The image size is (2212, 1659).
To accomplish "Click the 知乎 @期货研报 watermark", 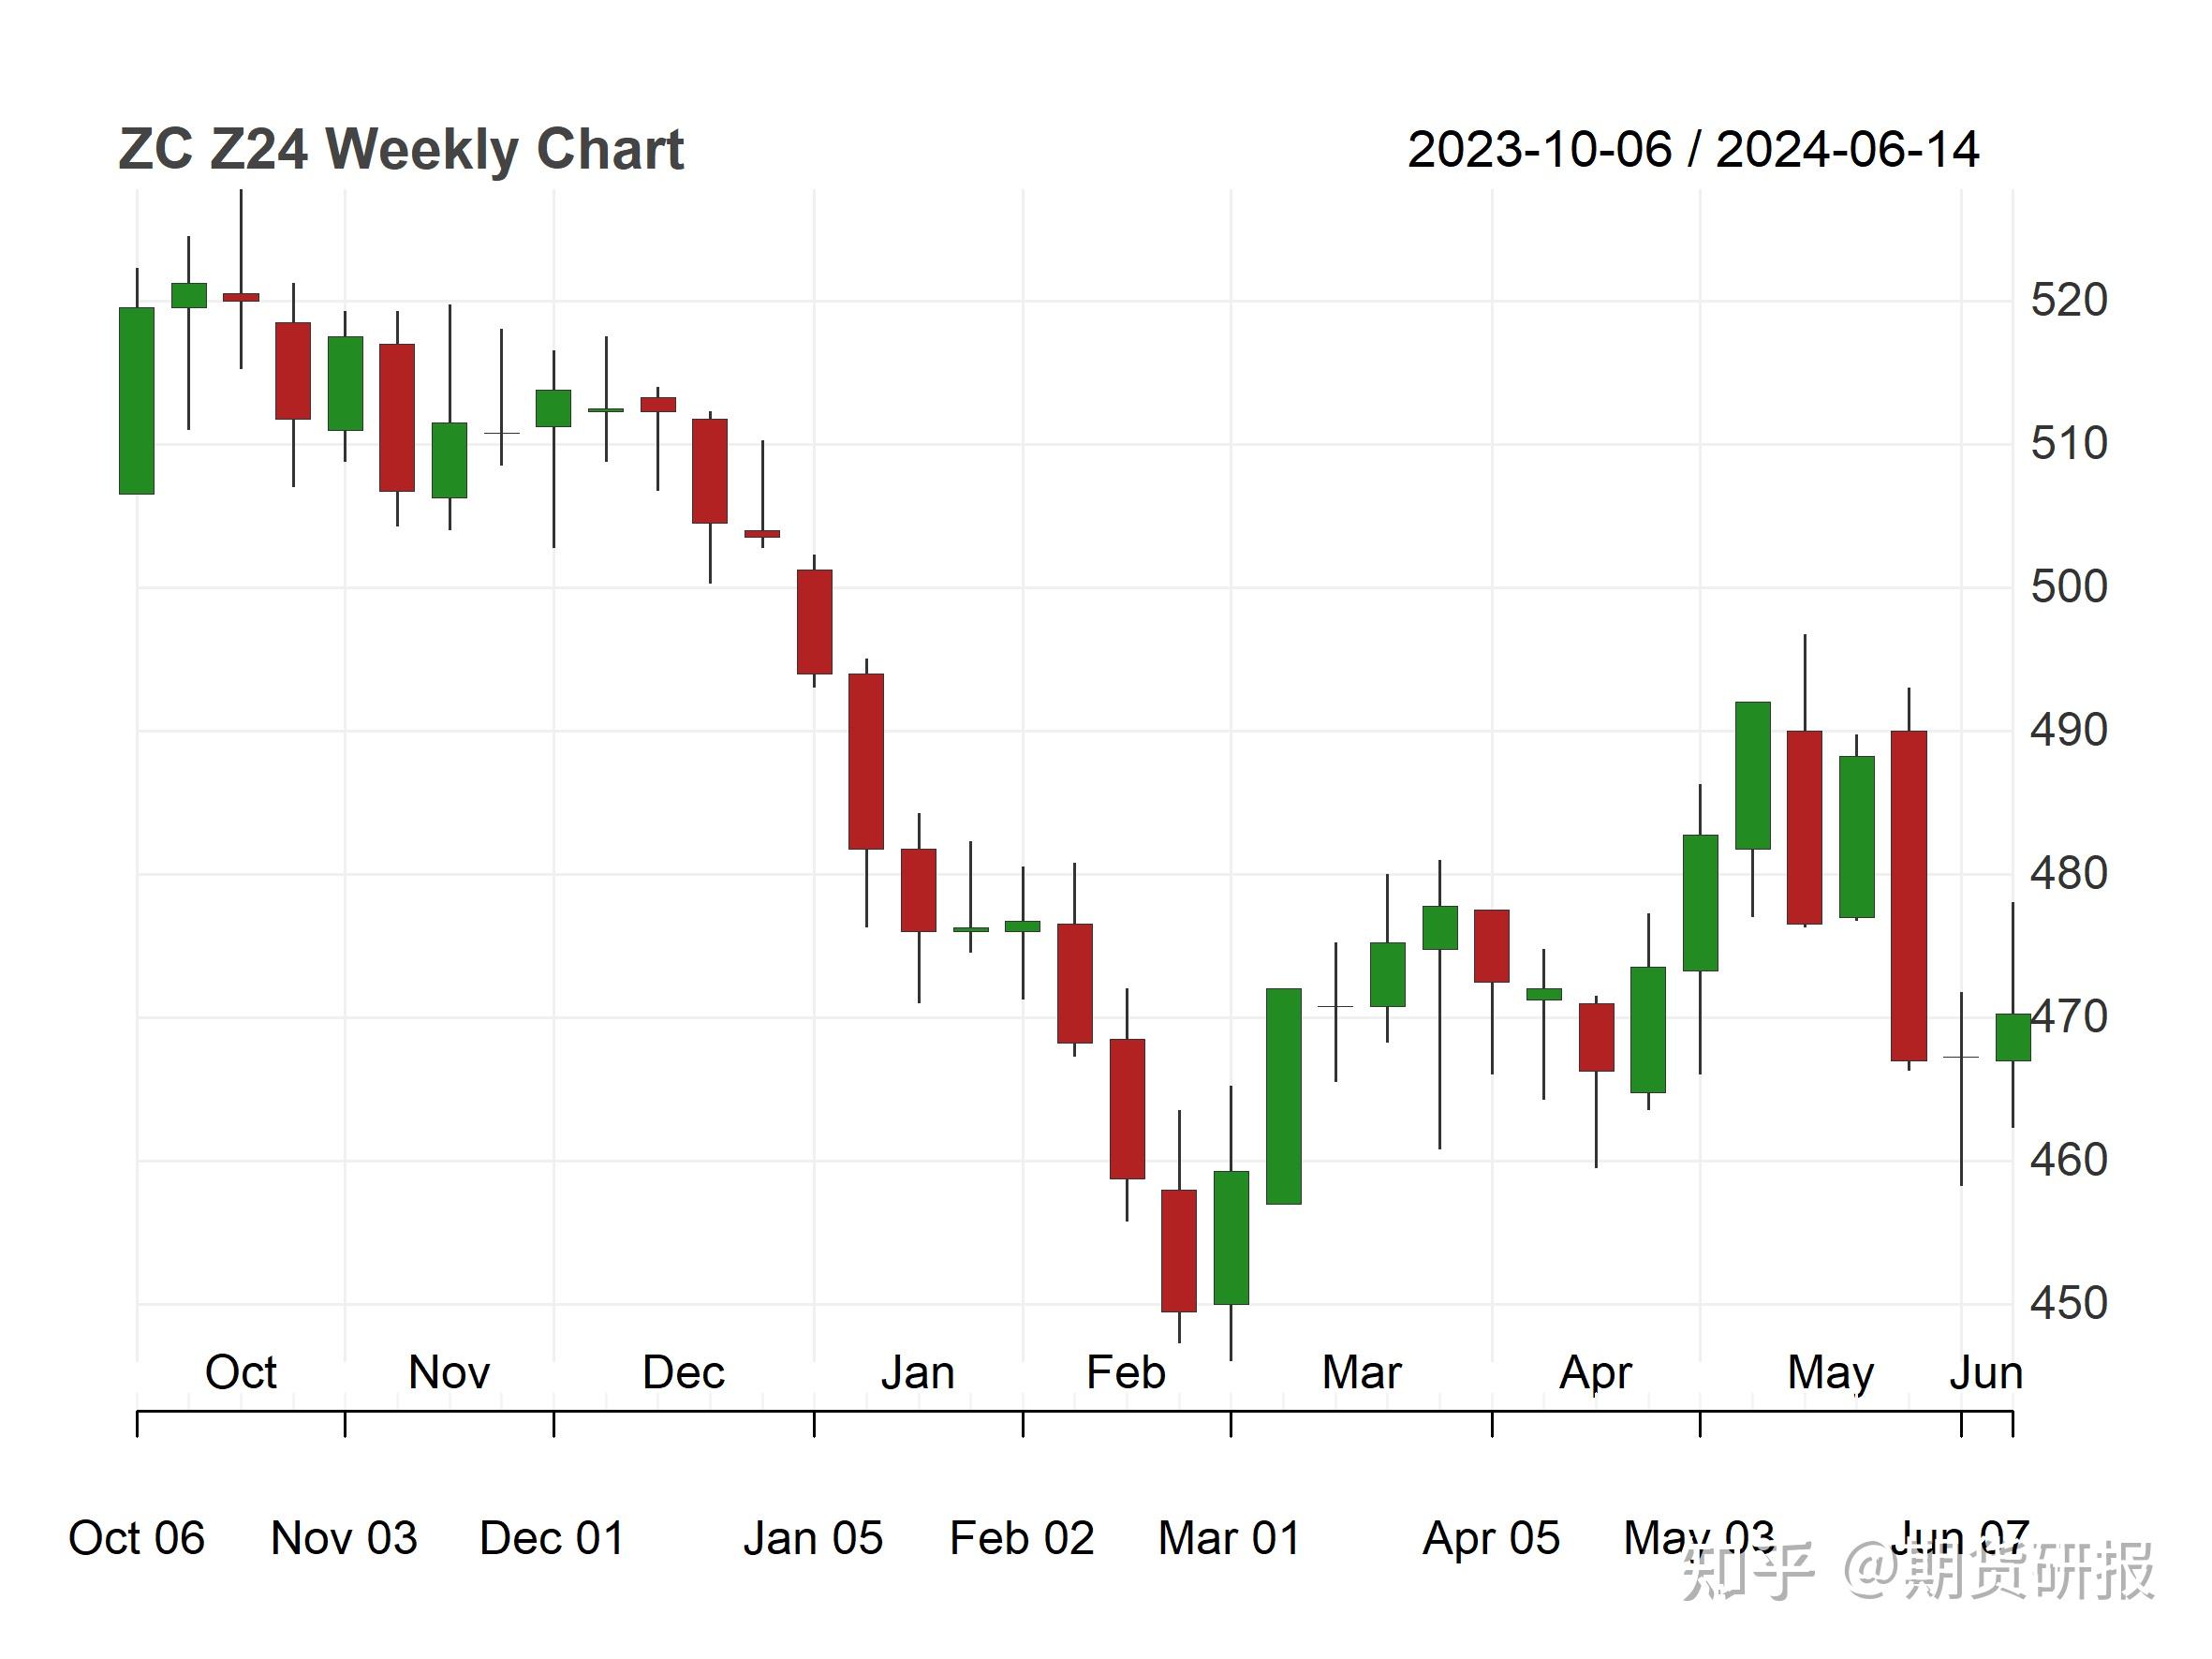I will click(x=1917, y=1572).
